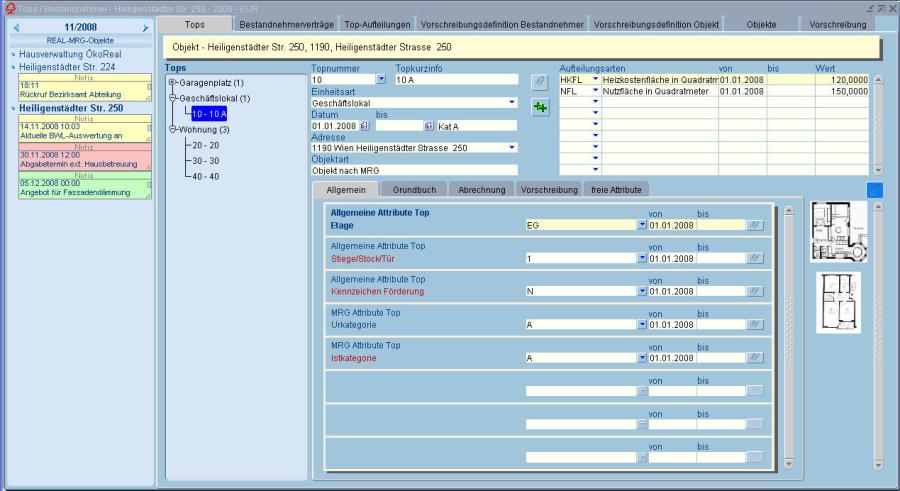
Task: Click note icon on 18:11 Rückruf note
Action: click(x=149, y=87)
